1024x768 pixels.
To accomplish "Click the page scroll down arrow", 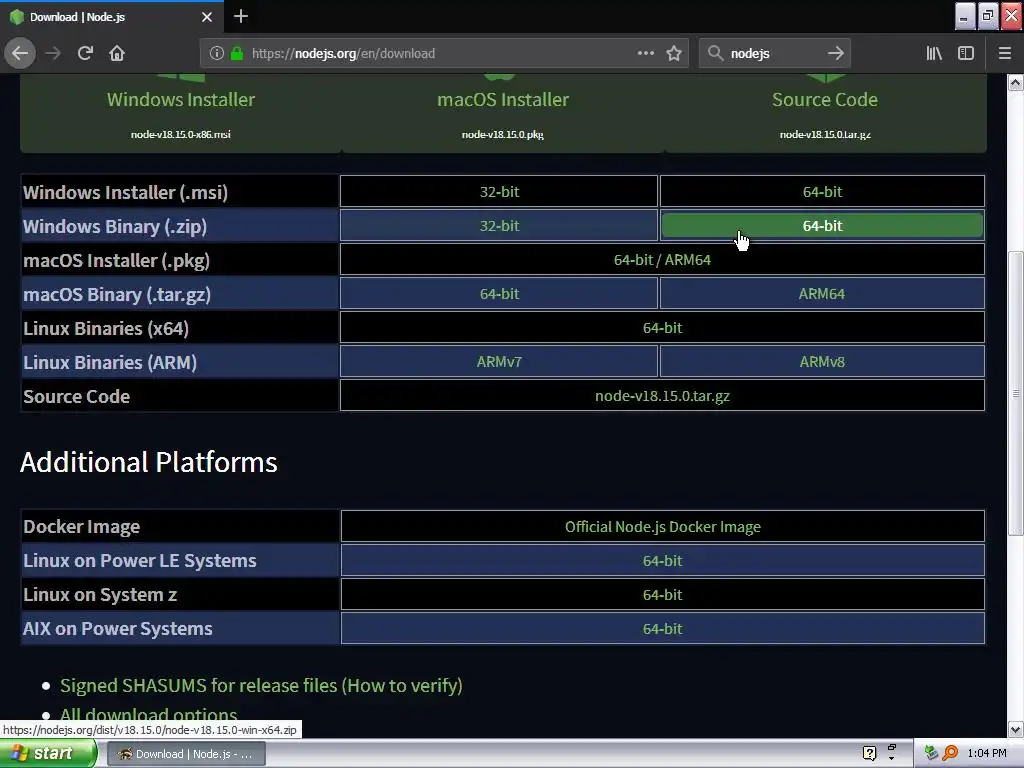I will [x=1016, y=729].
